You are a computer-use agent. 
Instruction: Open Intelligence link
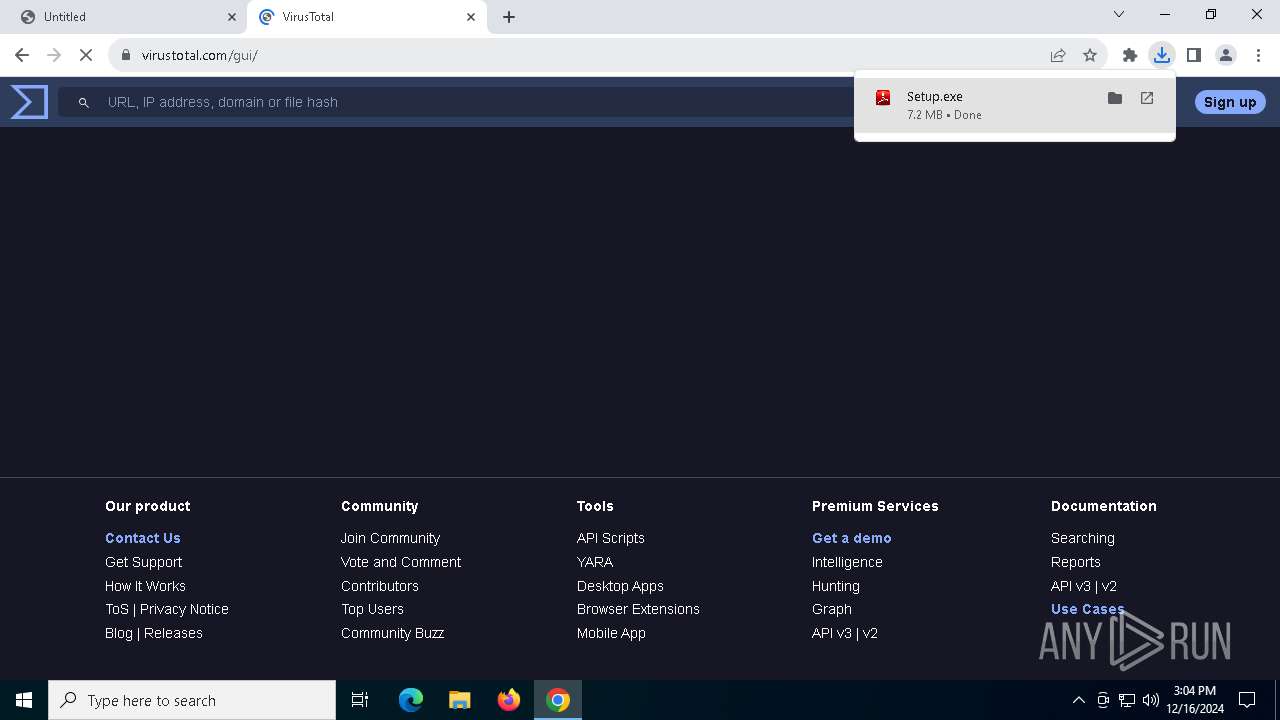847,562
